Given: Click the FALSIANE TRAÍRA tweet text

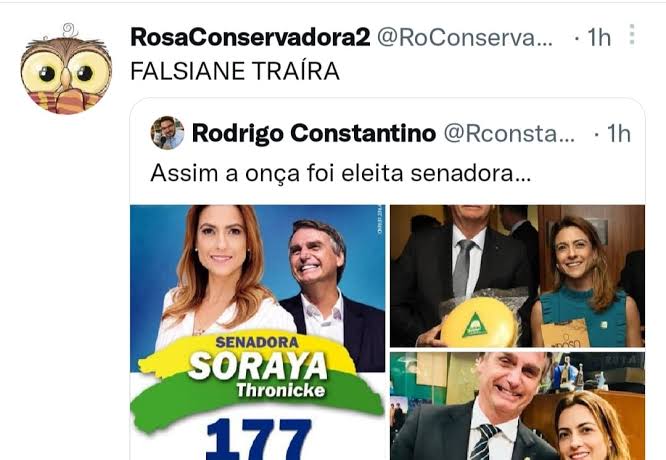Looking at the screenshot, I should (235, 71).
